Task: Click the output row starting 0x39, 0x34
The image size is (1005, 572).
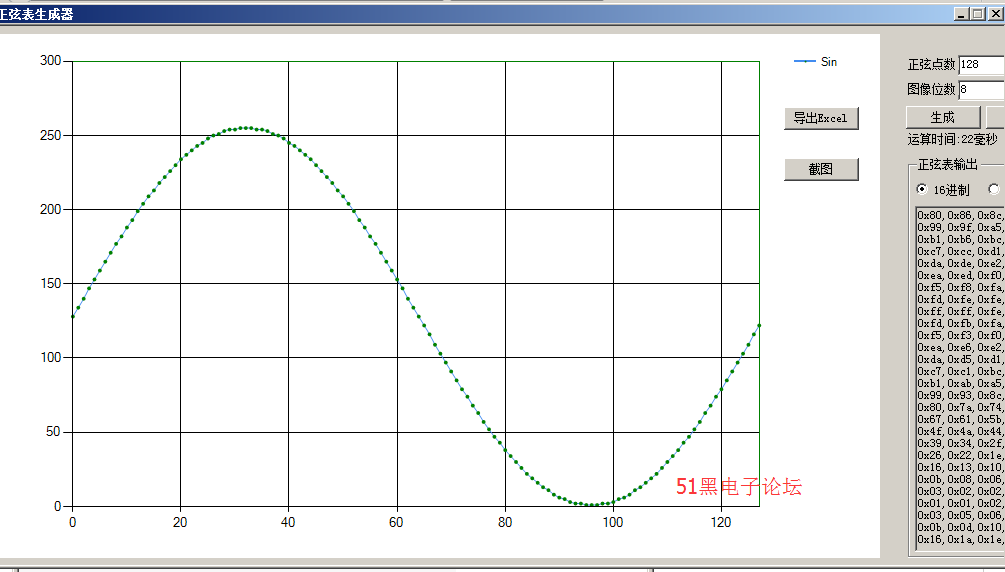Action: point(960,443)
